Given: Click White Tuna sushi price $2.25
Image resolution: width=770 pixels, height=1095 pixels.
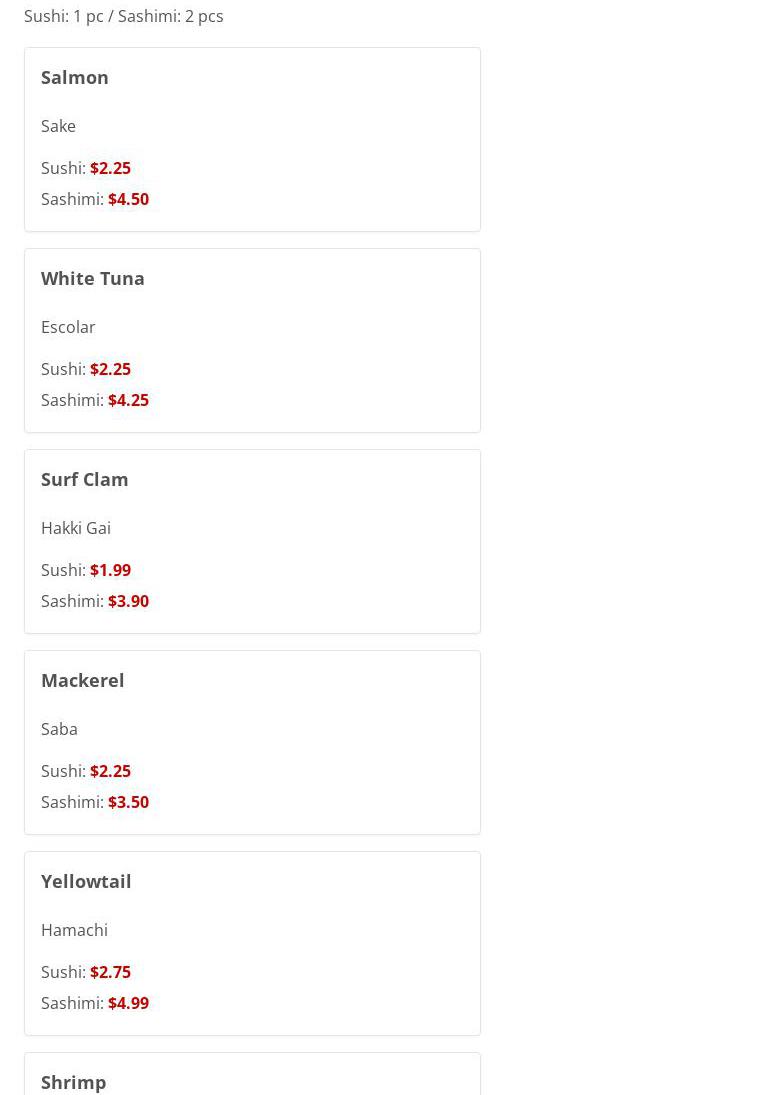Looking at the screenshot, I should point(110,369).
